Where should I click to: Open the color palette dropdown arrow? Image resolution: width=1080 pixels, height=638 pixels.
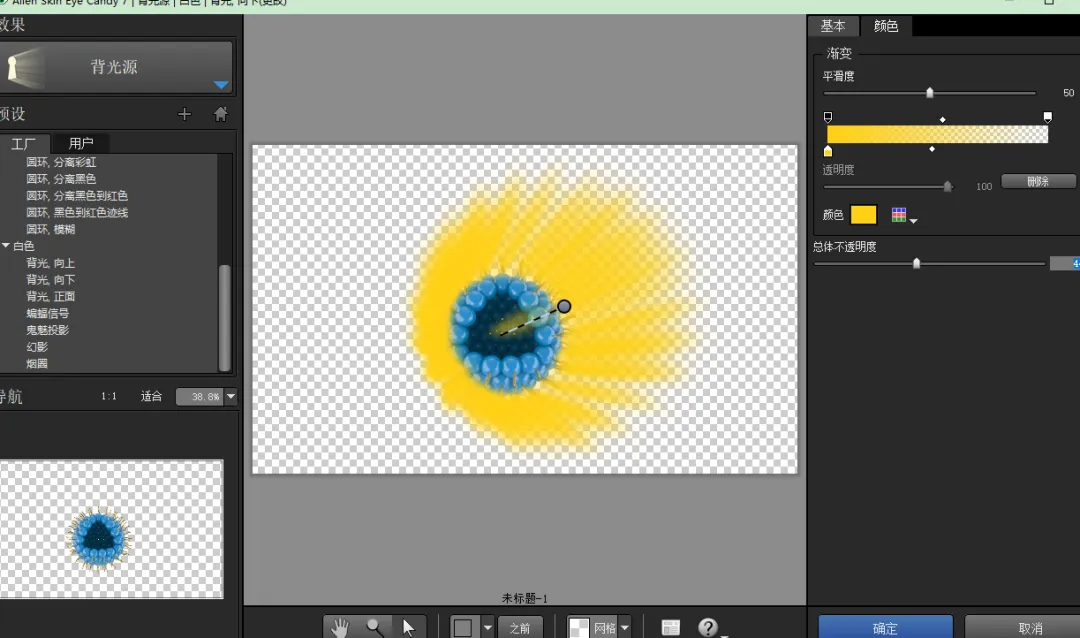(914, 220)
